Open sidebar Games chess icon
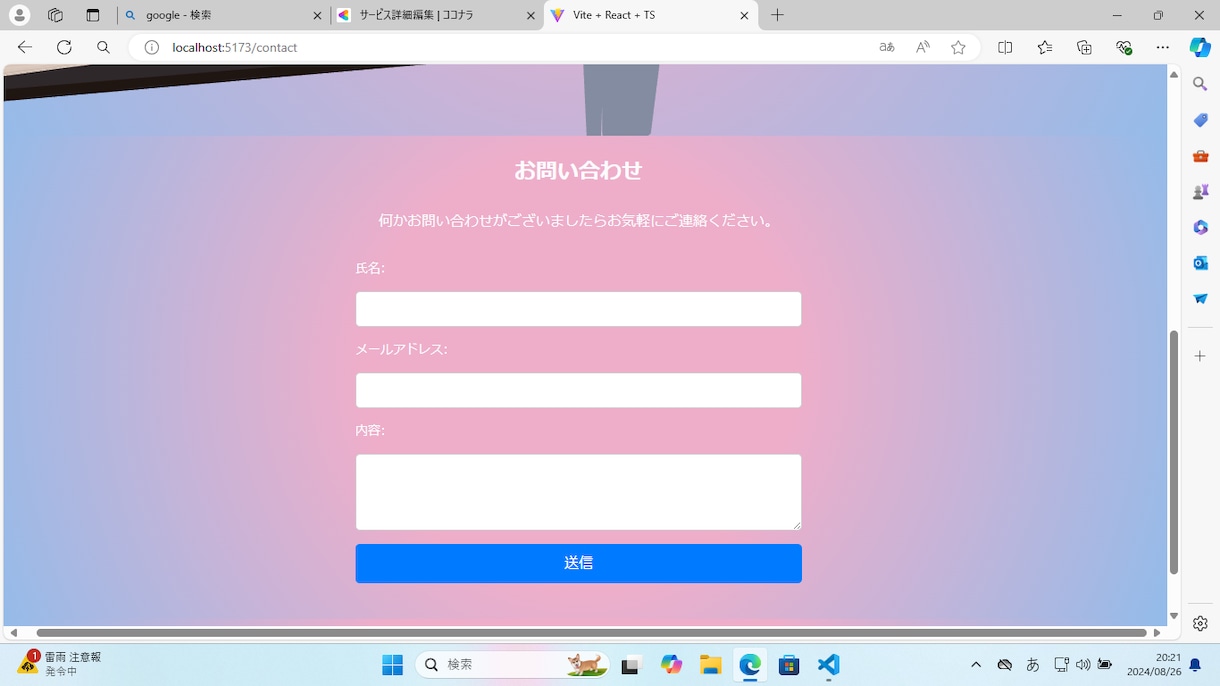 pos(1200,191)
